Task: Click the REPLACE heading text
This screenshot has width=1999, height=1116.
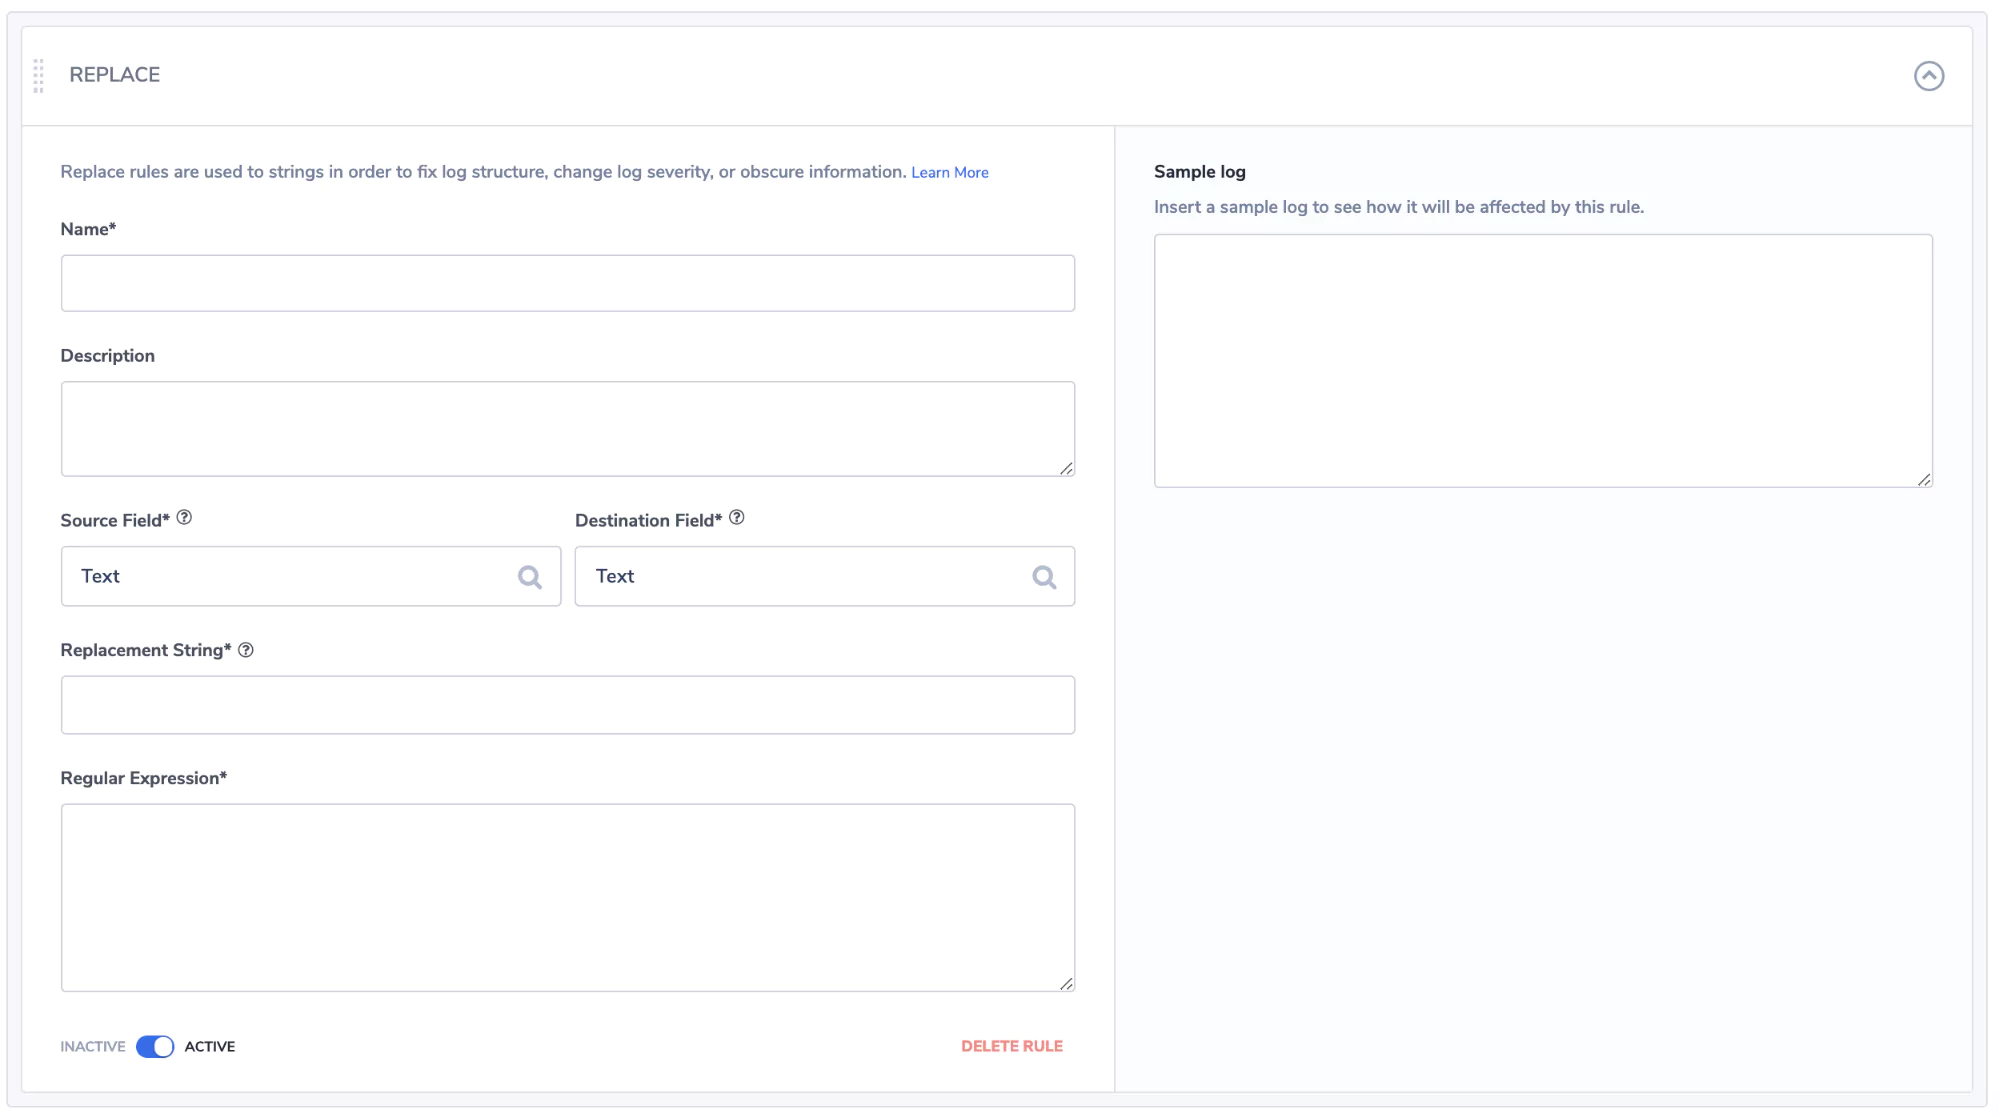Action: 115,75
